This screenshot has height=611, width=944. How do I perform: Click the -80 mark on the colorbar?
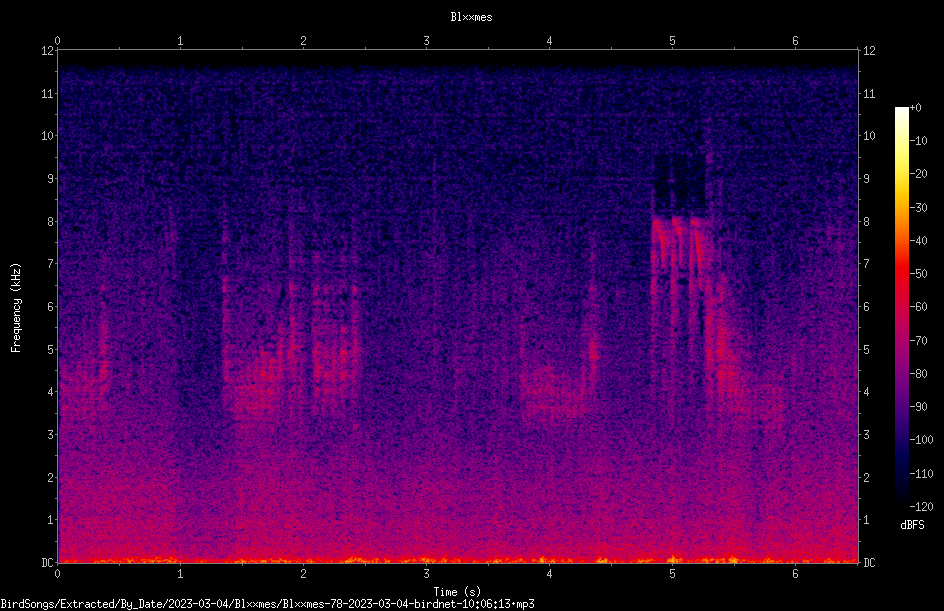coord(918,373)
